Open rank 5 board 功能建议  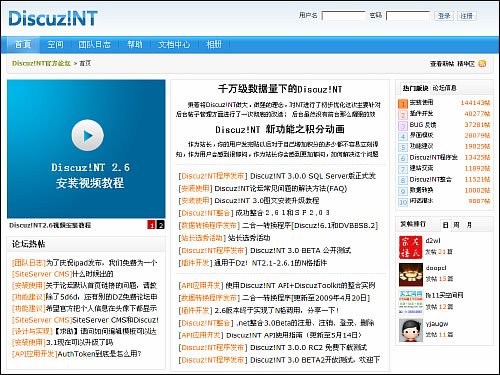tap(421, 146)
